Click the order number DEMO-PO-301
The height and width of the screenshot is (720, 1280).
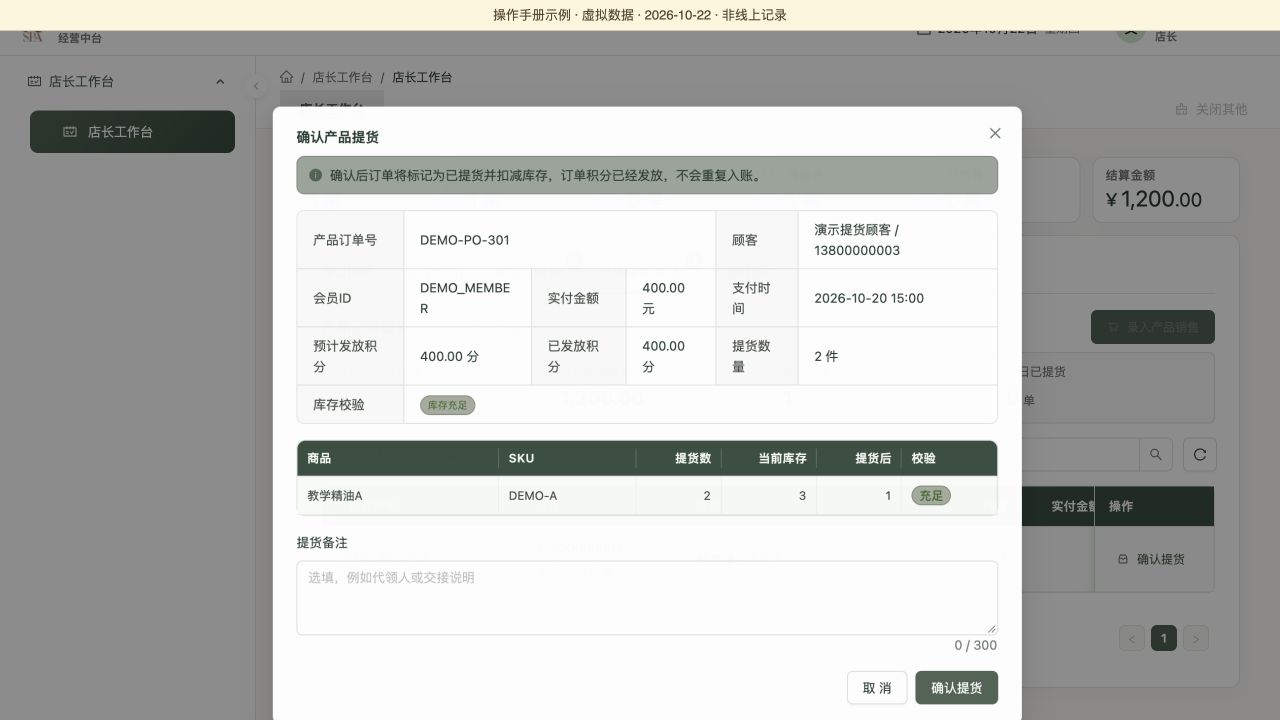[464, 240]
